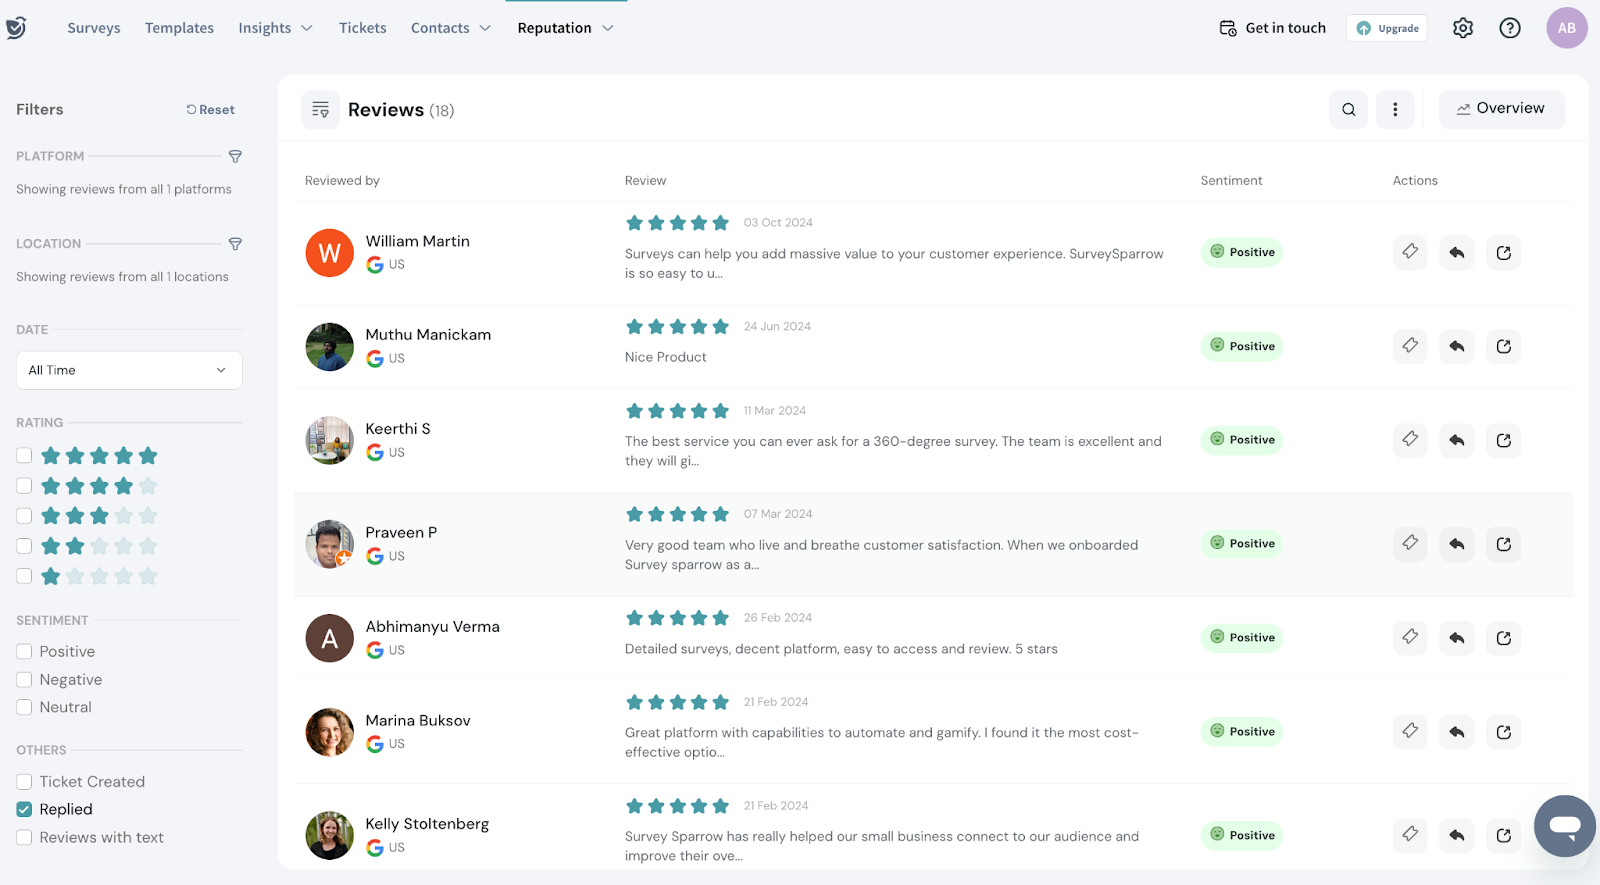
Task: Toggle the reviews filter panel icon
Action: 320,110
